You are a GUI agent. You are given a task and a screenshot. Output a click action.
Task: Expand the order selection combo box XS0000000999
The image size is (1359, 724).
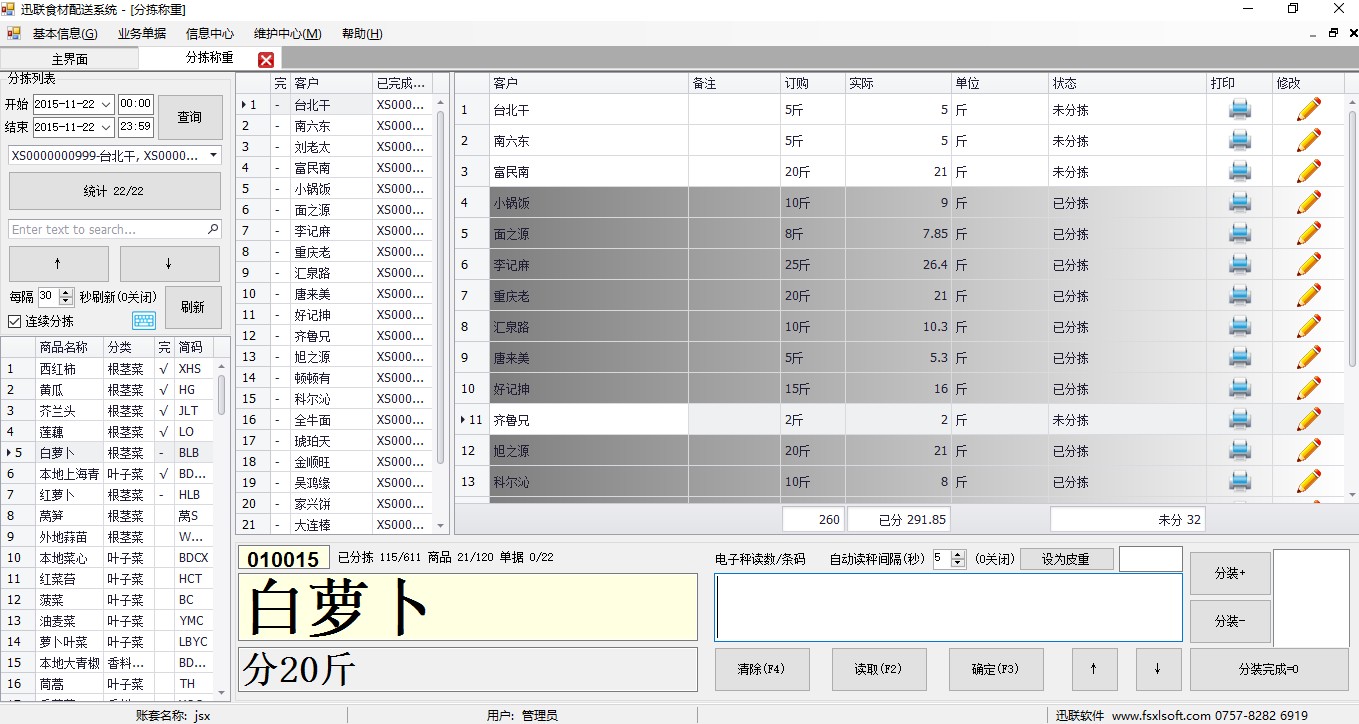coord(214,156)
